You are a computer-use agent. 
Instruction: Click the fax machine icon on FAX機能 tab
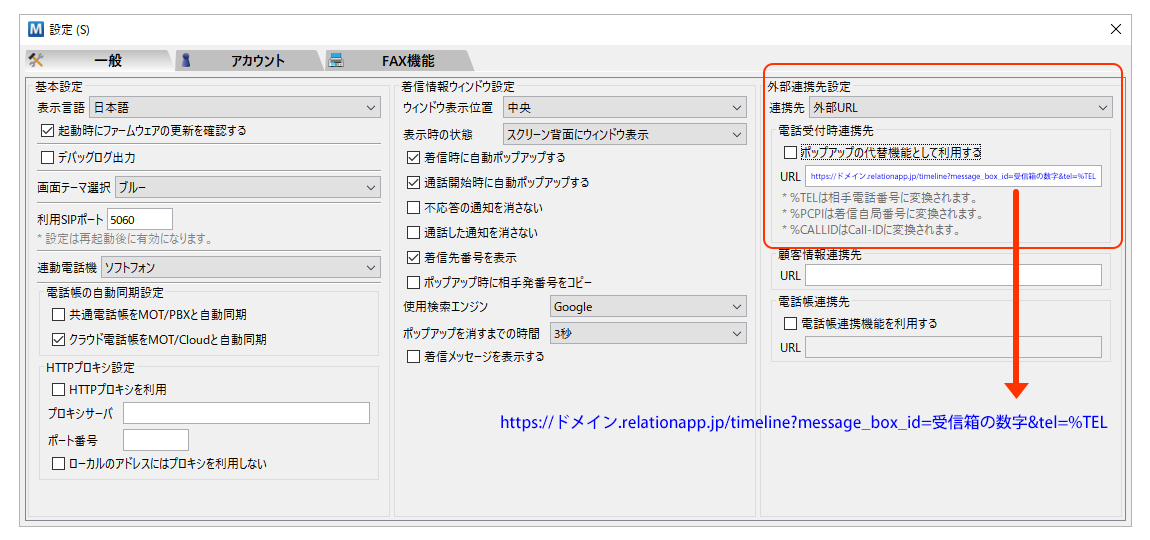pos(337,60)
